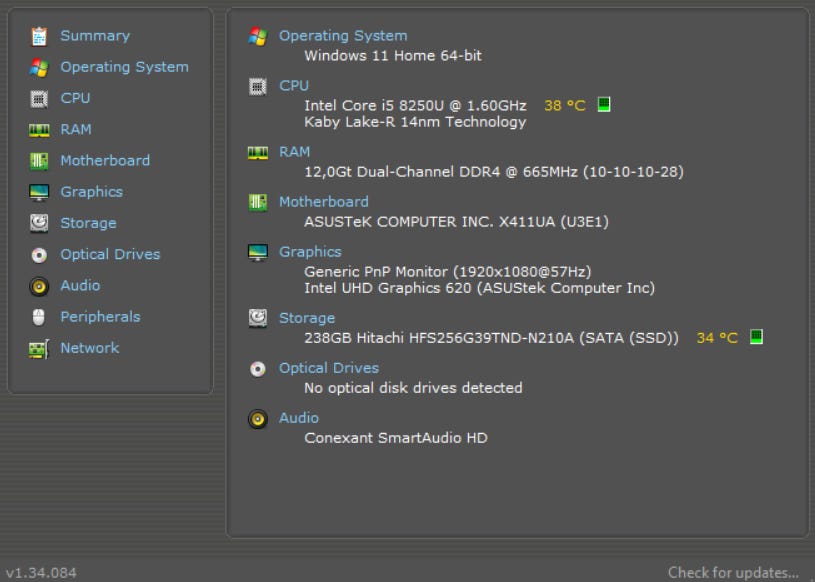Click the RAM icon in summary panel
The width and height of the screenshot is (815, 582).
point(258,153)
